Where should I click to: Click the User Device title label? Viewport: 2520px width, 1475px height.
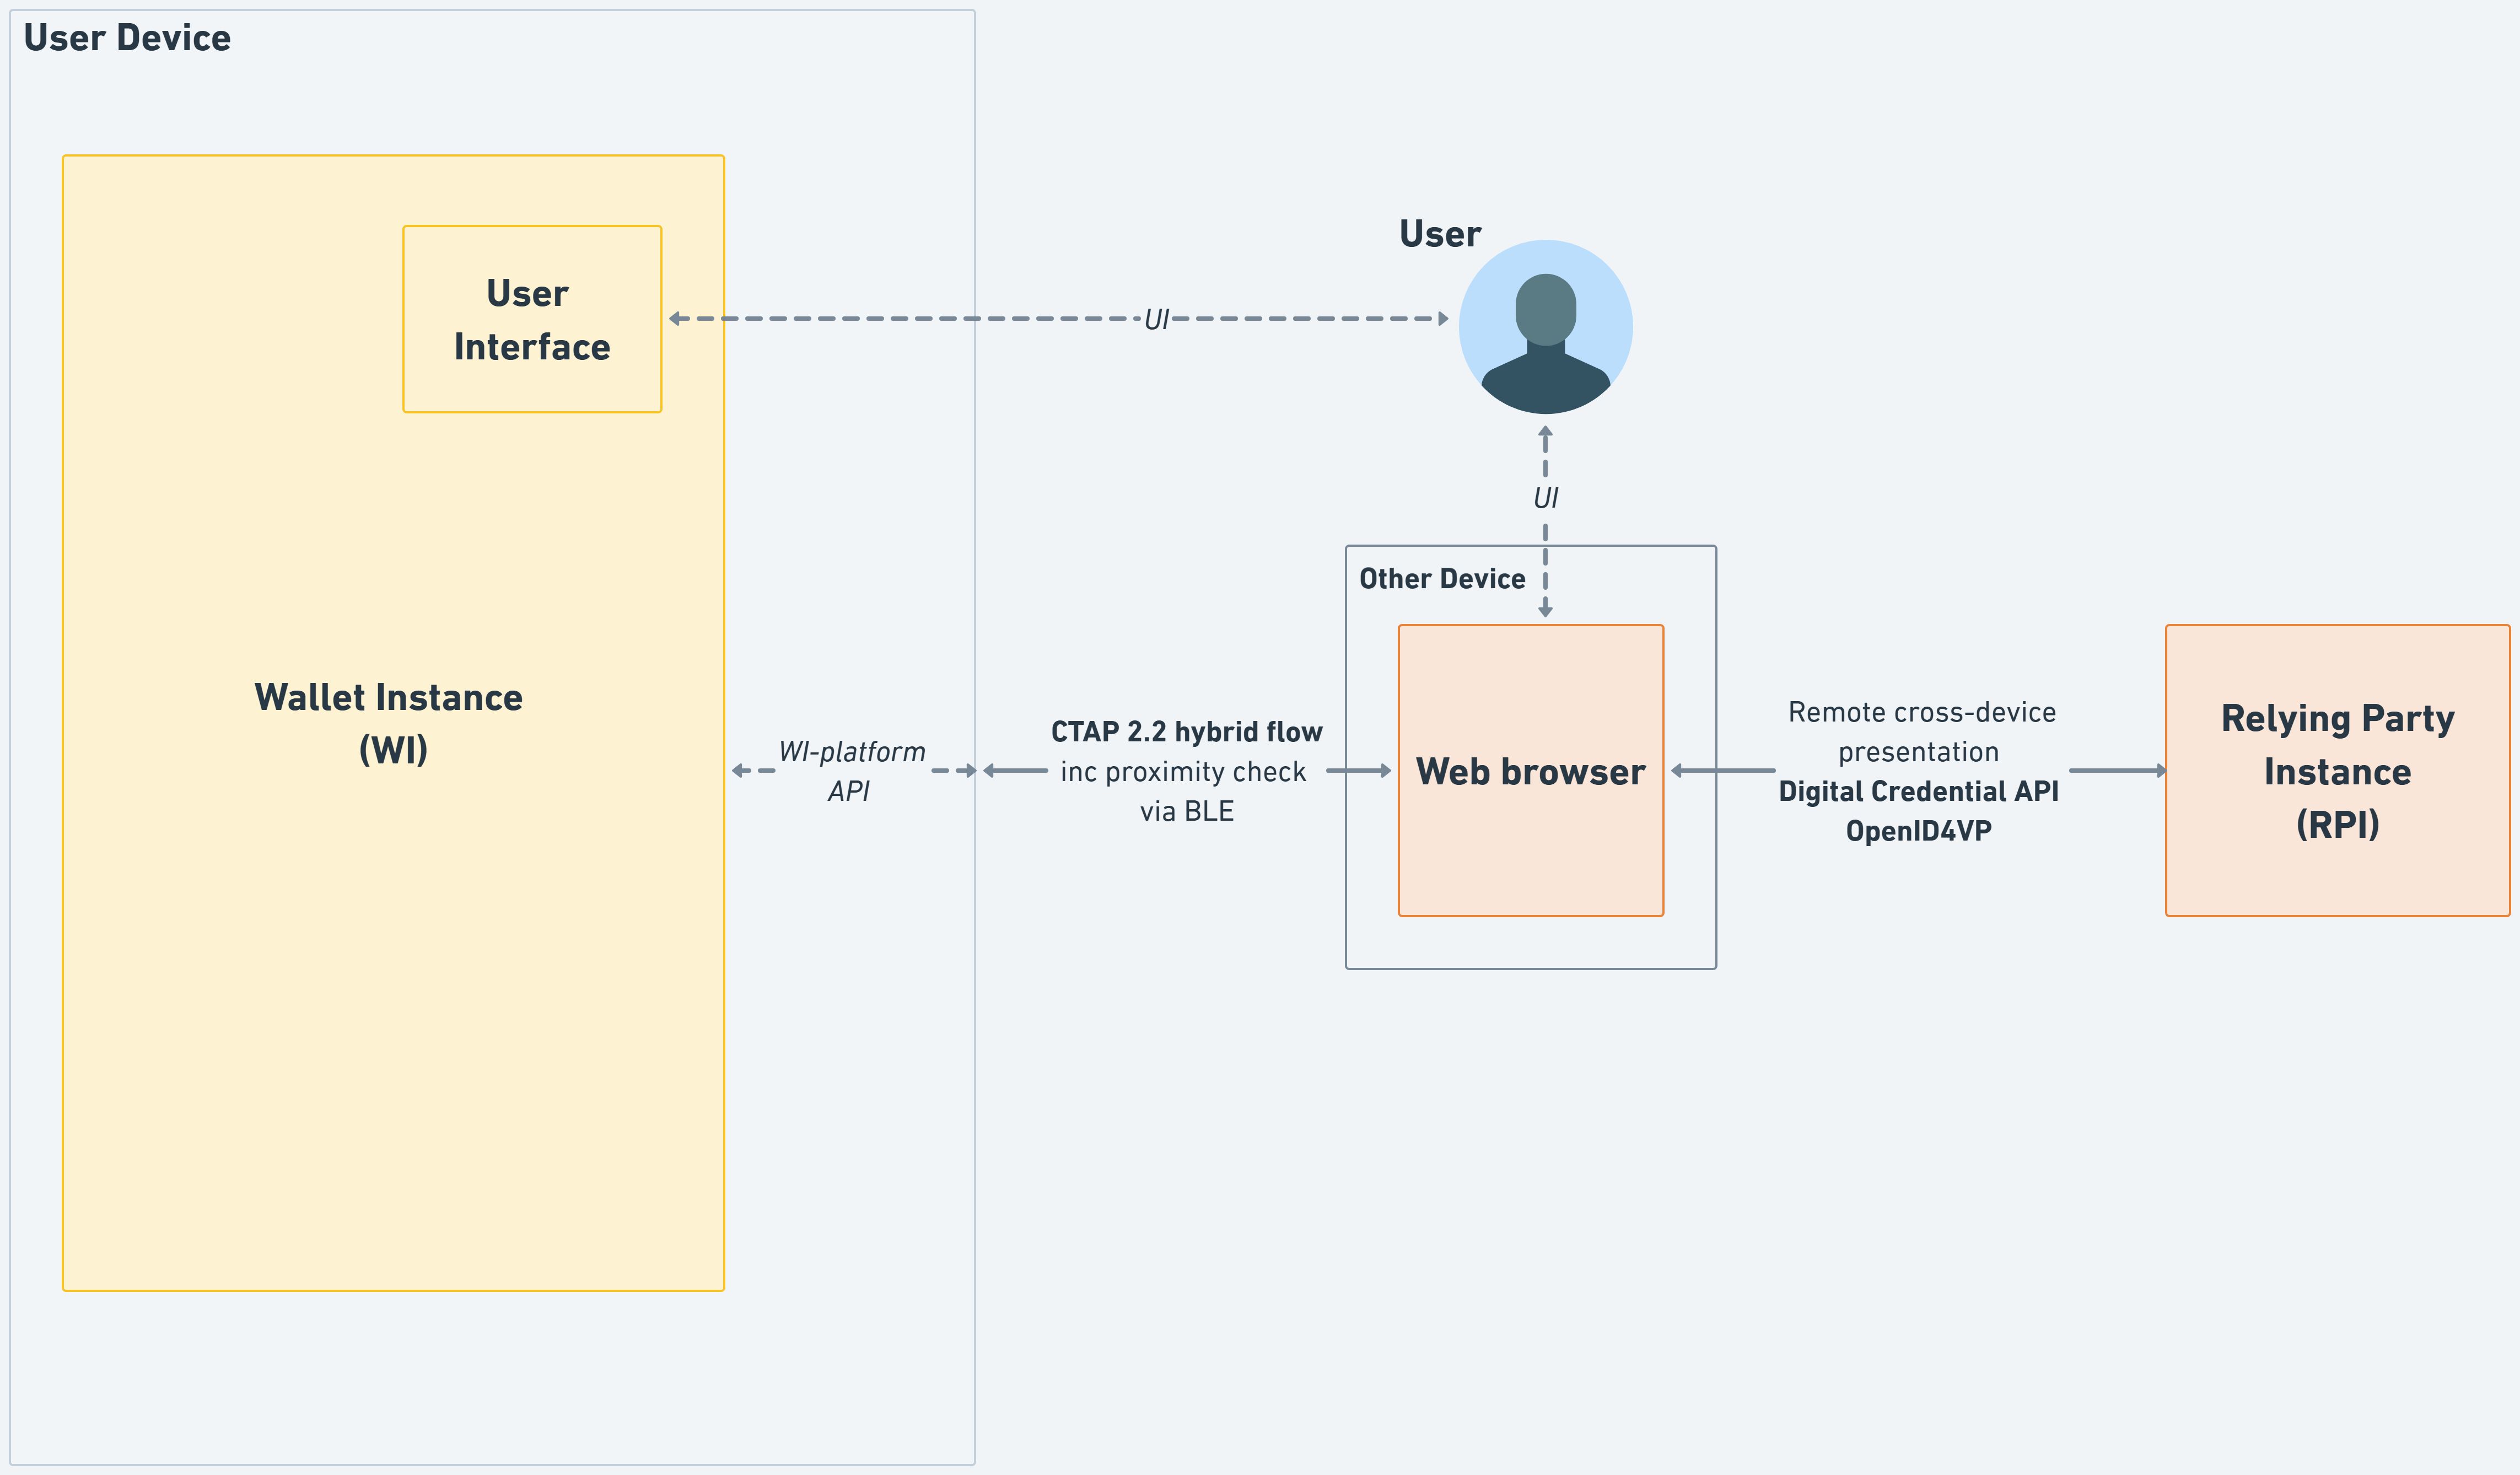pyautogui.click(x=127, y=38)
